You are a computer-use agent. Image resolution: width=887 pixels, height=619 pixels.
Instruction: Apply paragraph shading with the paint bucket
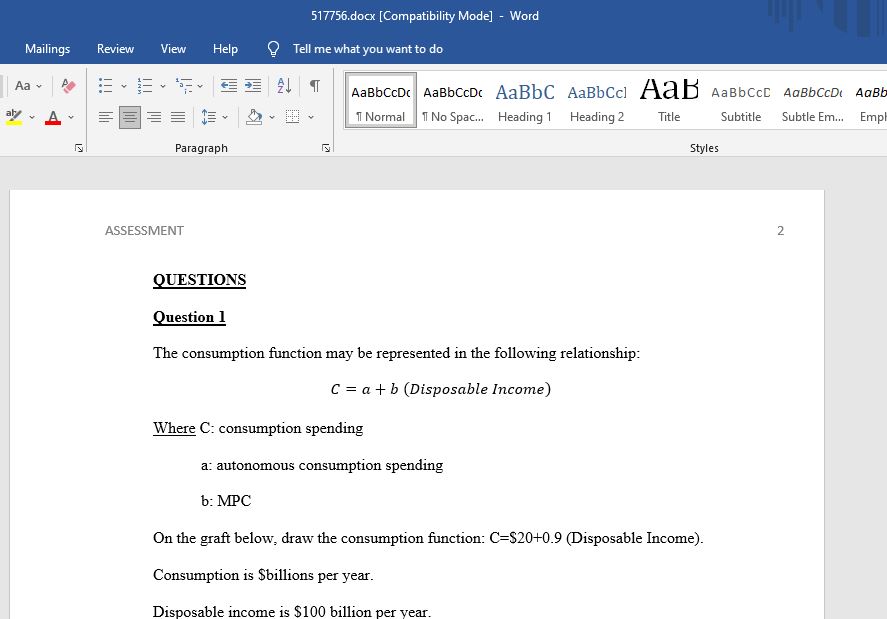tap(255, 117)
